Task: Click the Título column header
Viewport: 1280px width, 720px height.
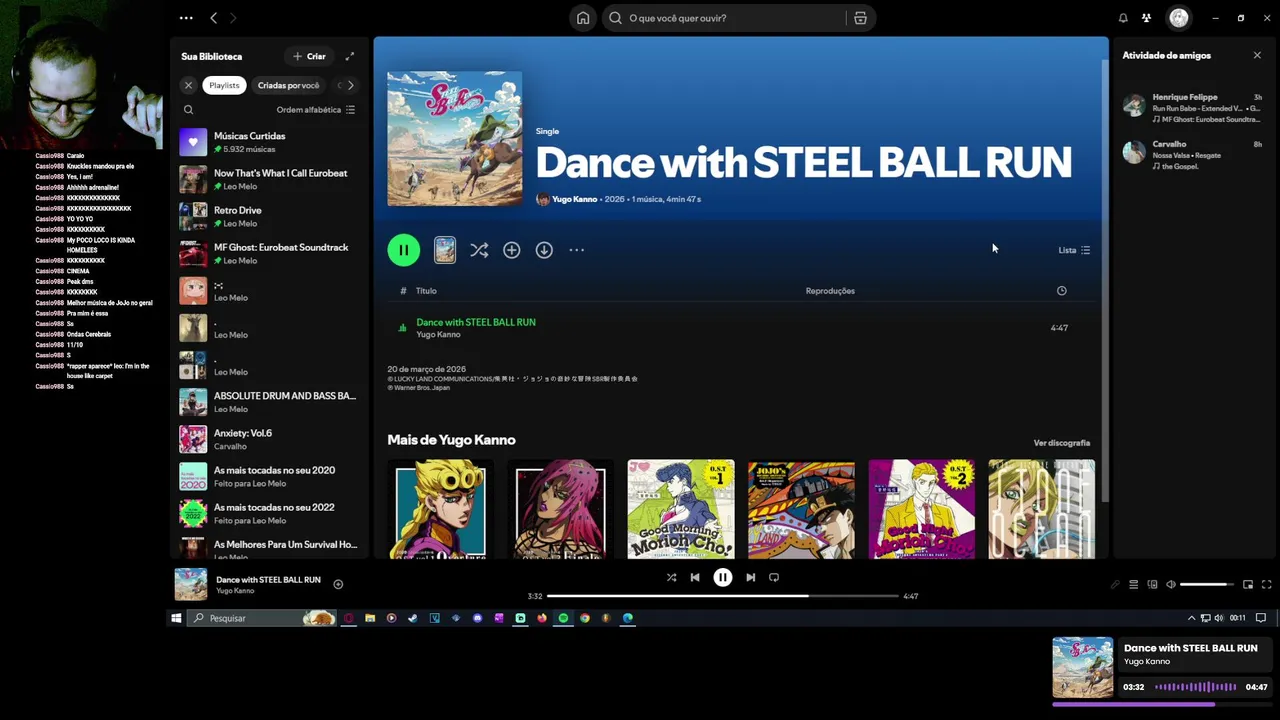Action: [x=426, y=291]
